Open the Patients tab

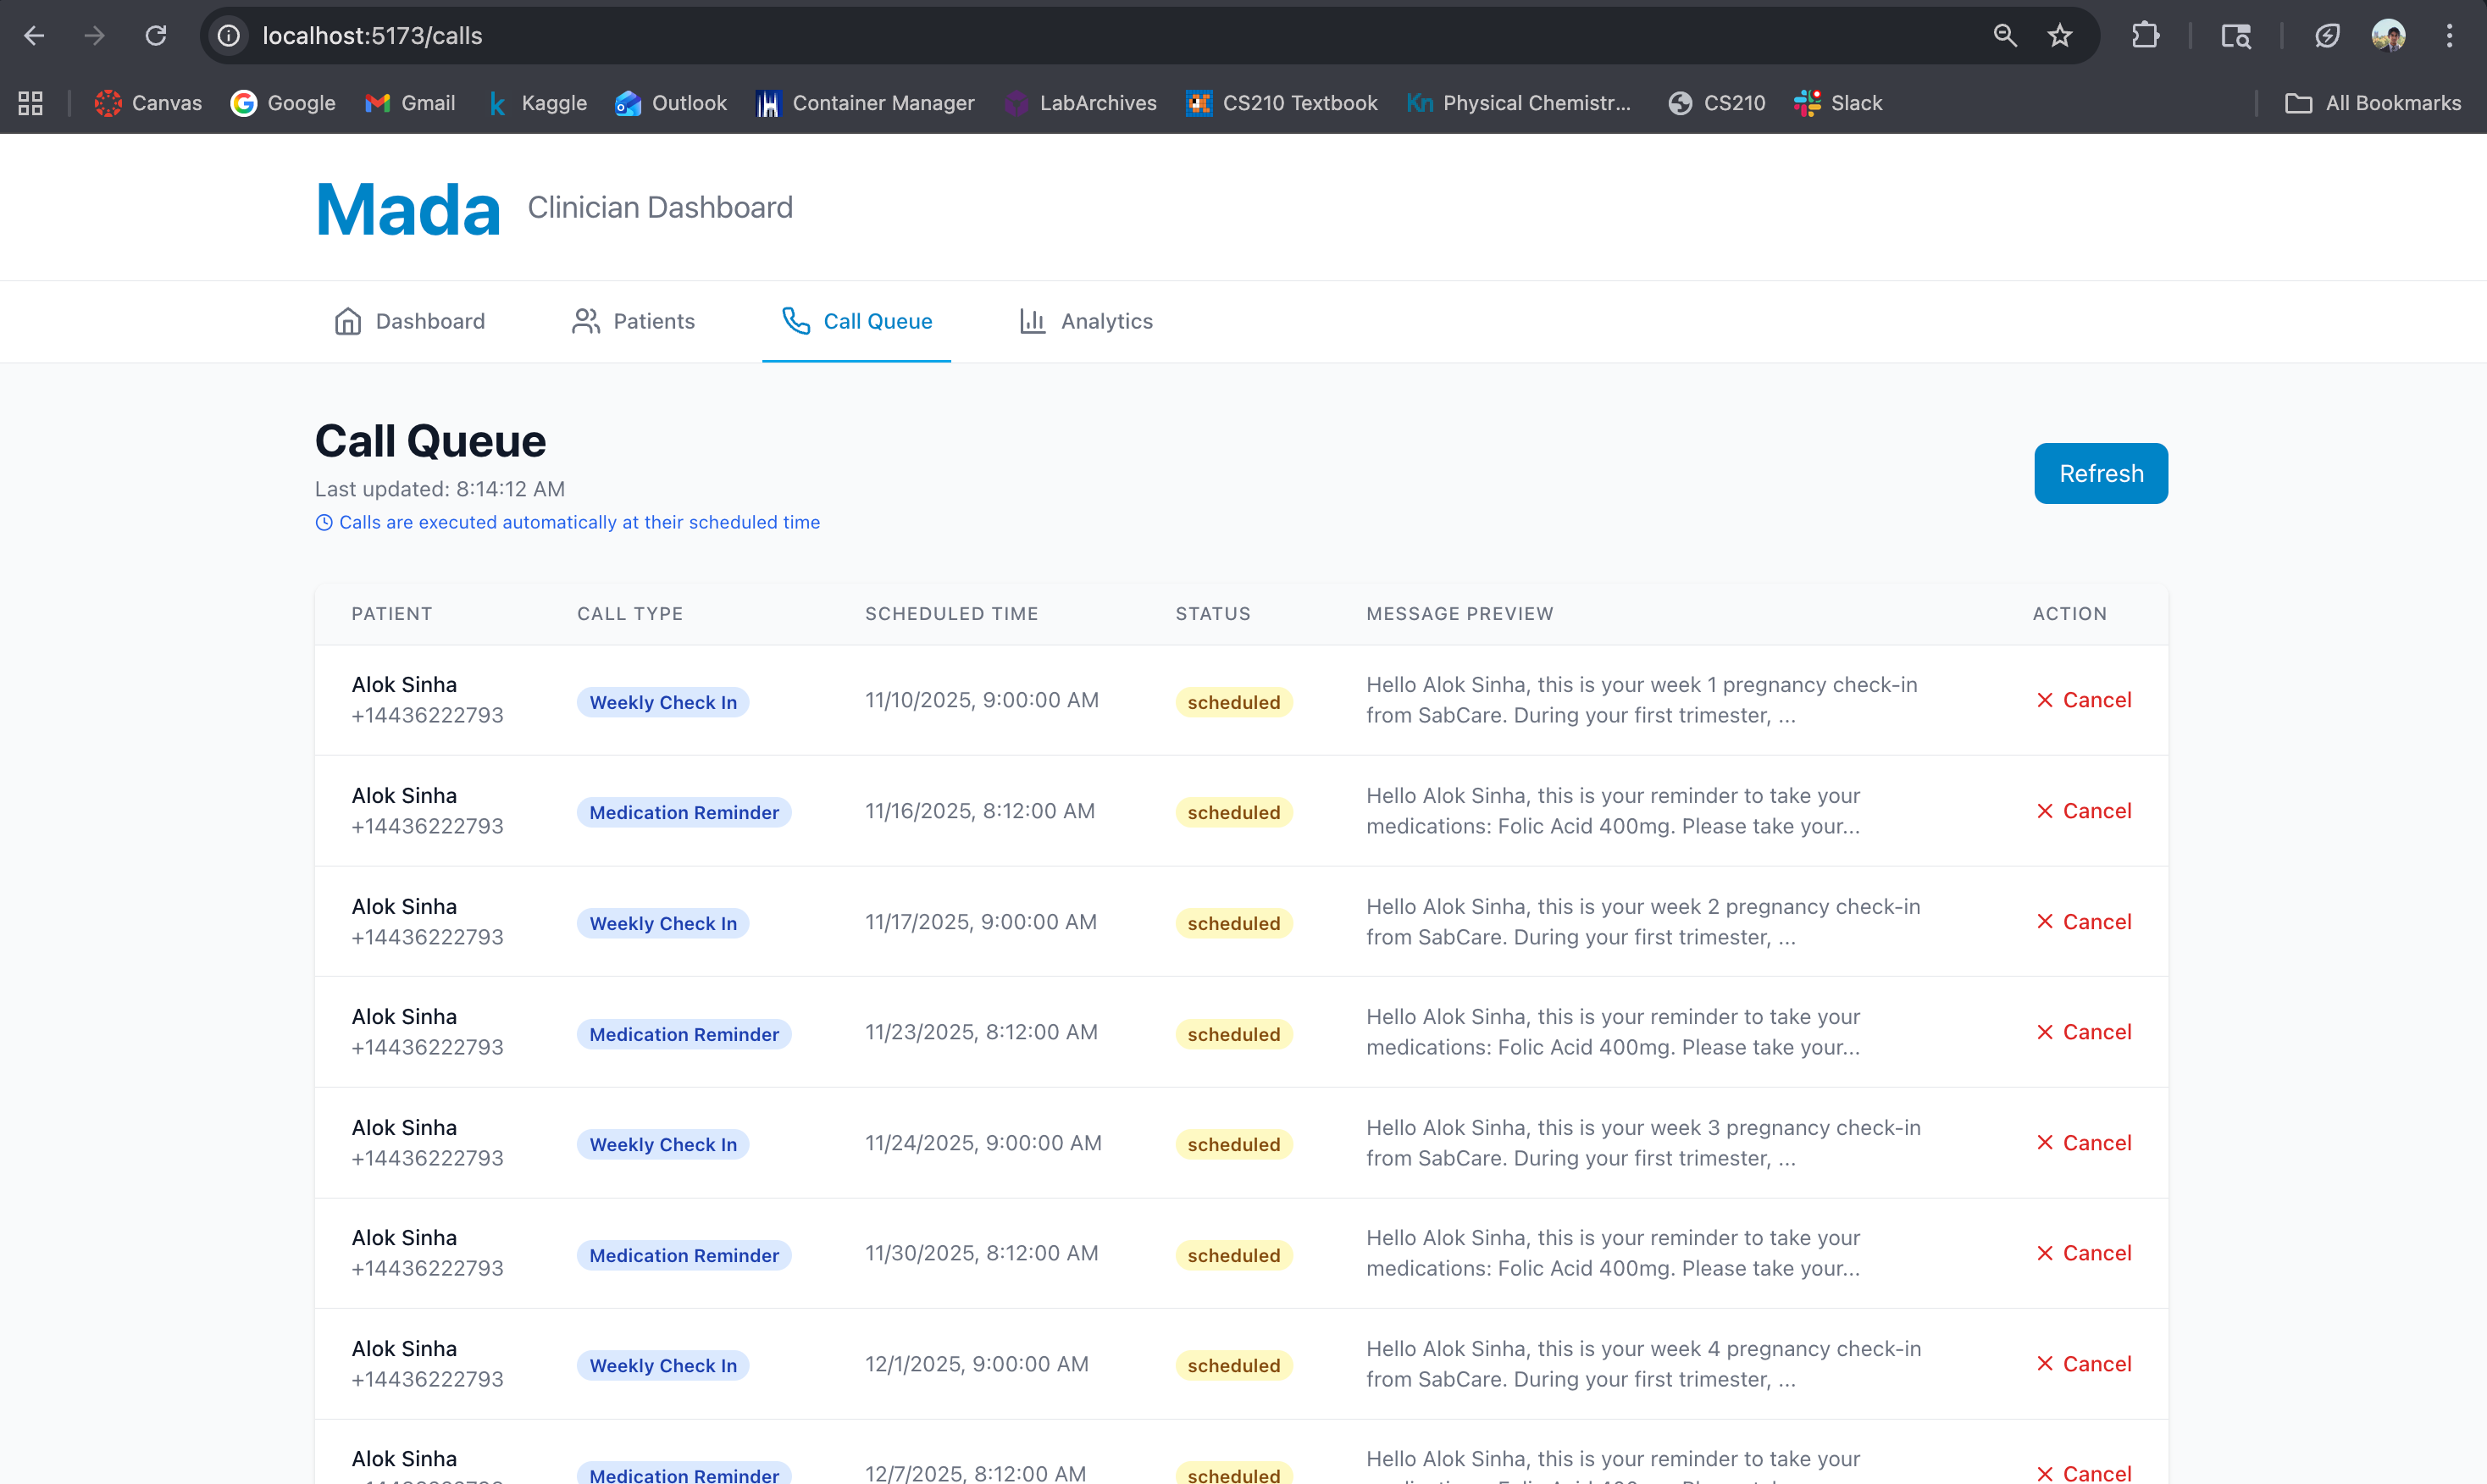click(633, 321)
